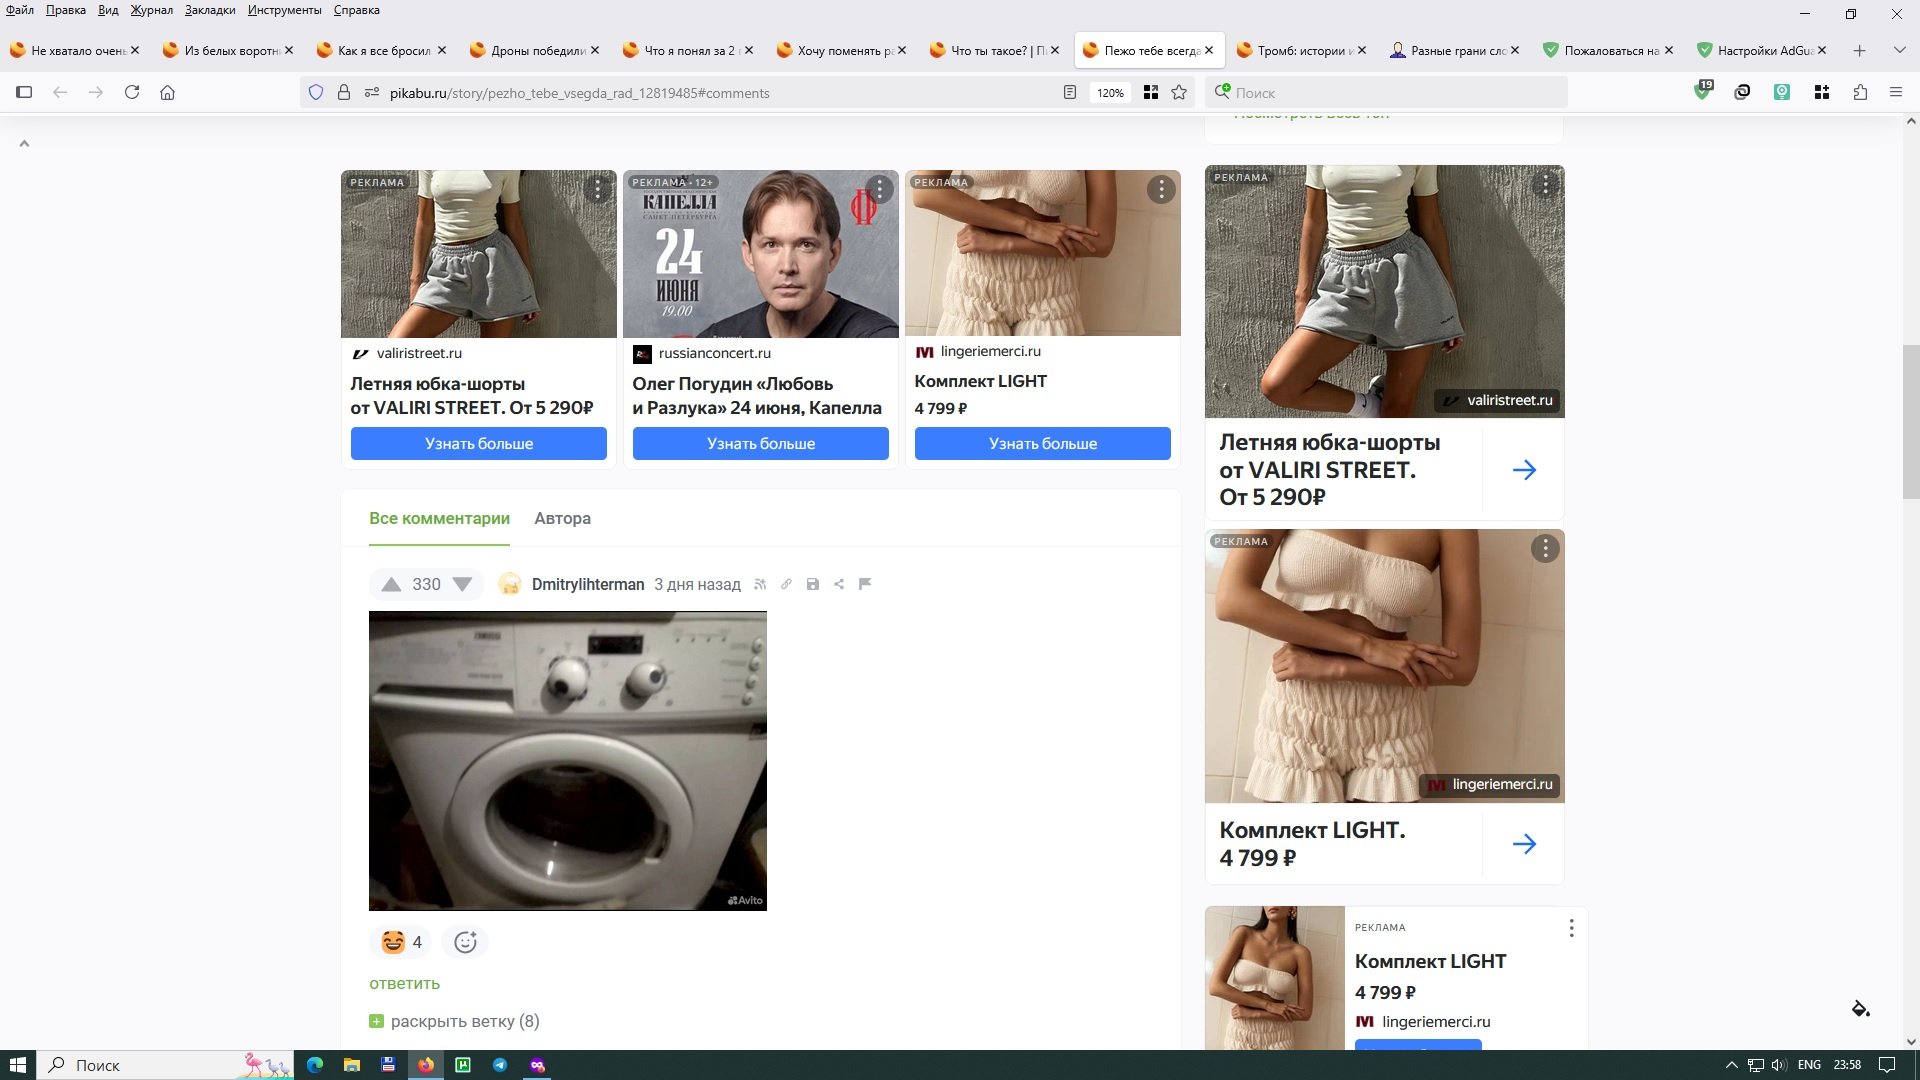Share the comment using the share icon
This screenshot has height=1080, width=1920.
[838, 584]
